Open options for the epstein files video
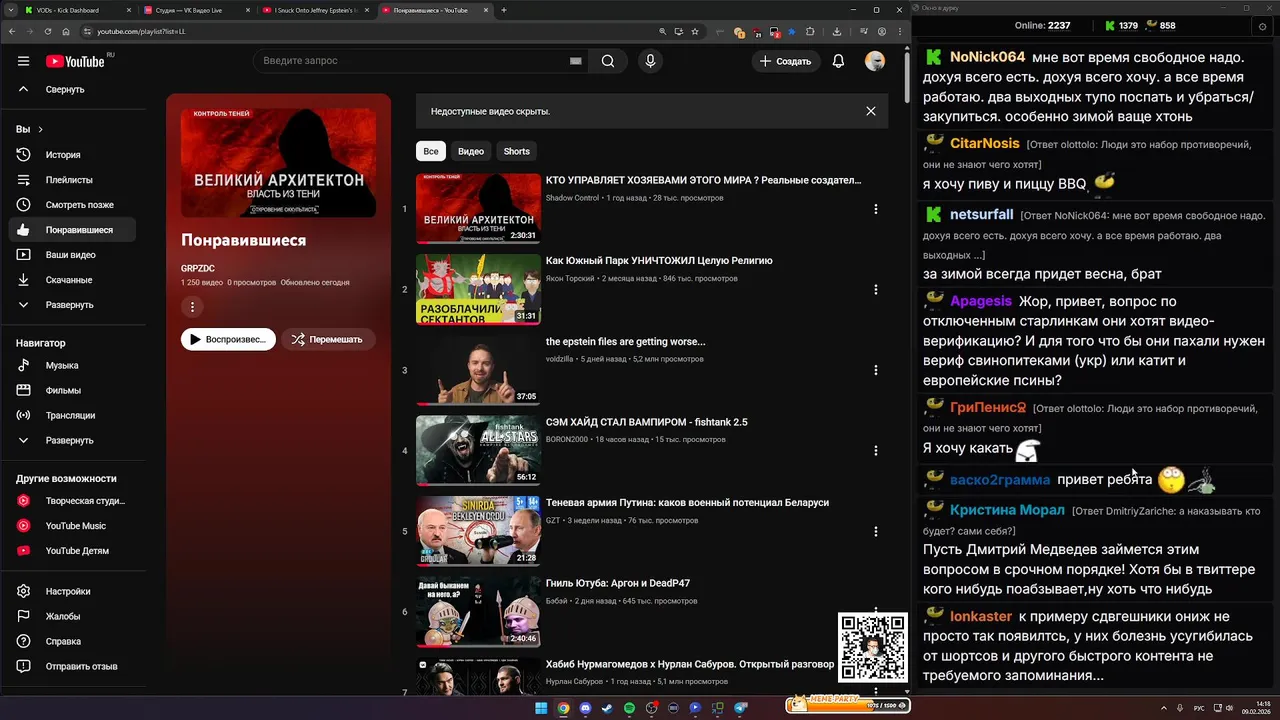This screenshot has height=720, width=1280. pyautogui.click(x=876, y=370)
